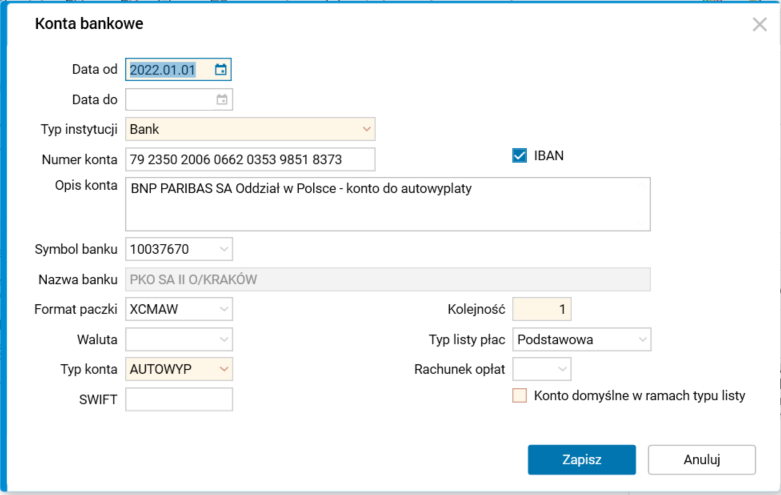Expand the Typ konta dropdown
Image resolution: width=781 pixels, height=495 pixels.
pos(223,369)
